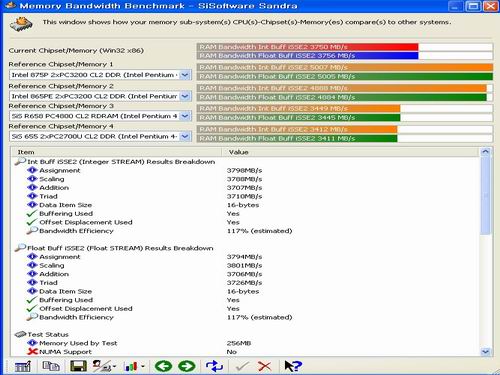Click orange bar RAM Bandwidth Int Buff 3449 MB/s
Image resolution: width=500 pixels, height=375 pixels.
click(299, 108)
